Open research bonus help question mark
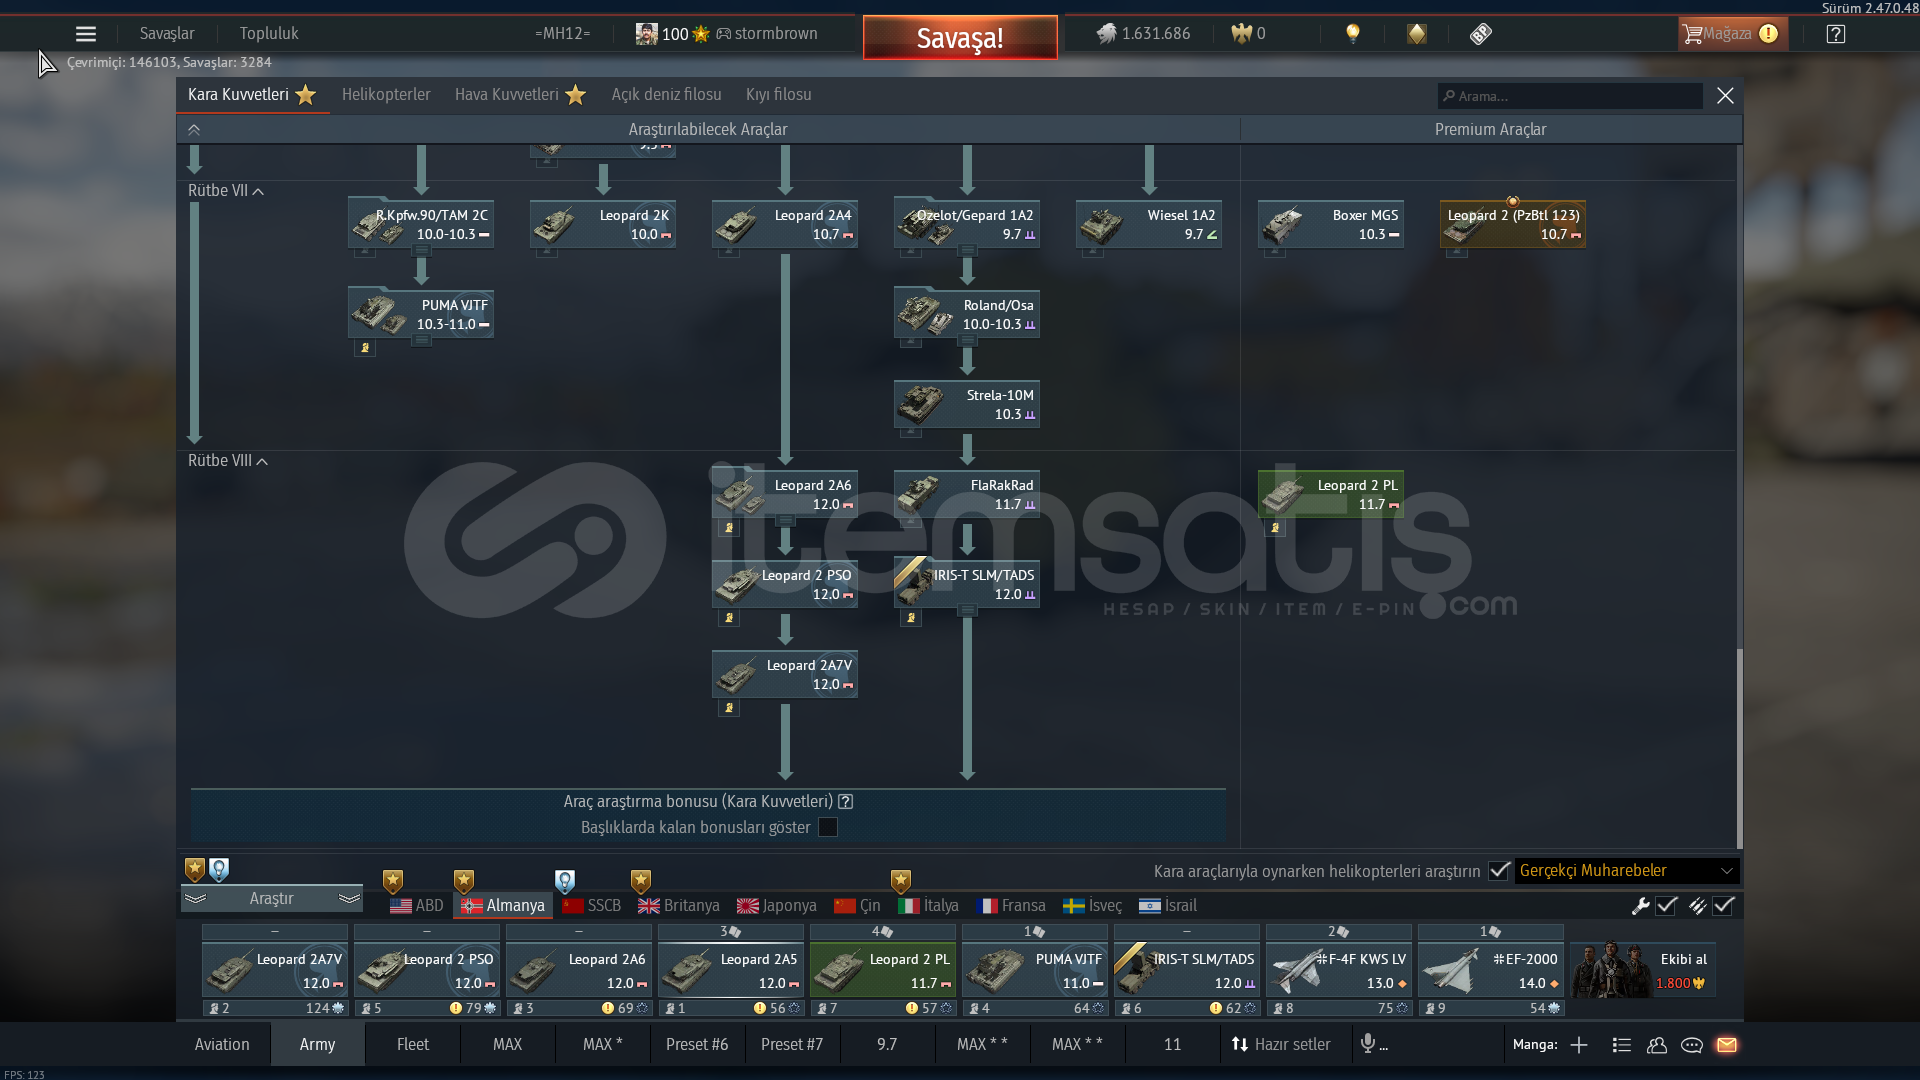 click(846, 802)
